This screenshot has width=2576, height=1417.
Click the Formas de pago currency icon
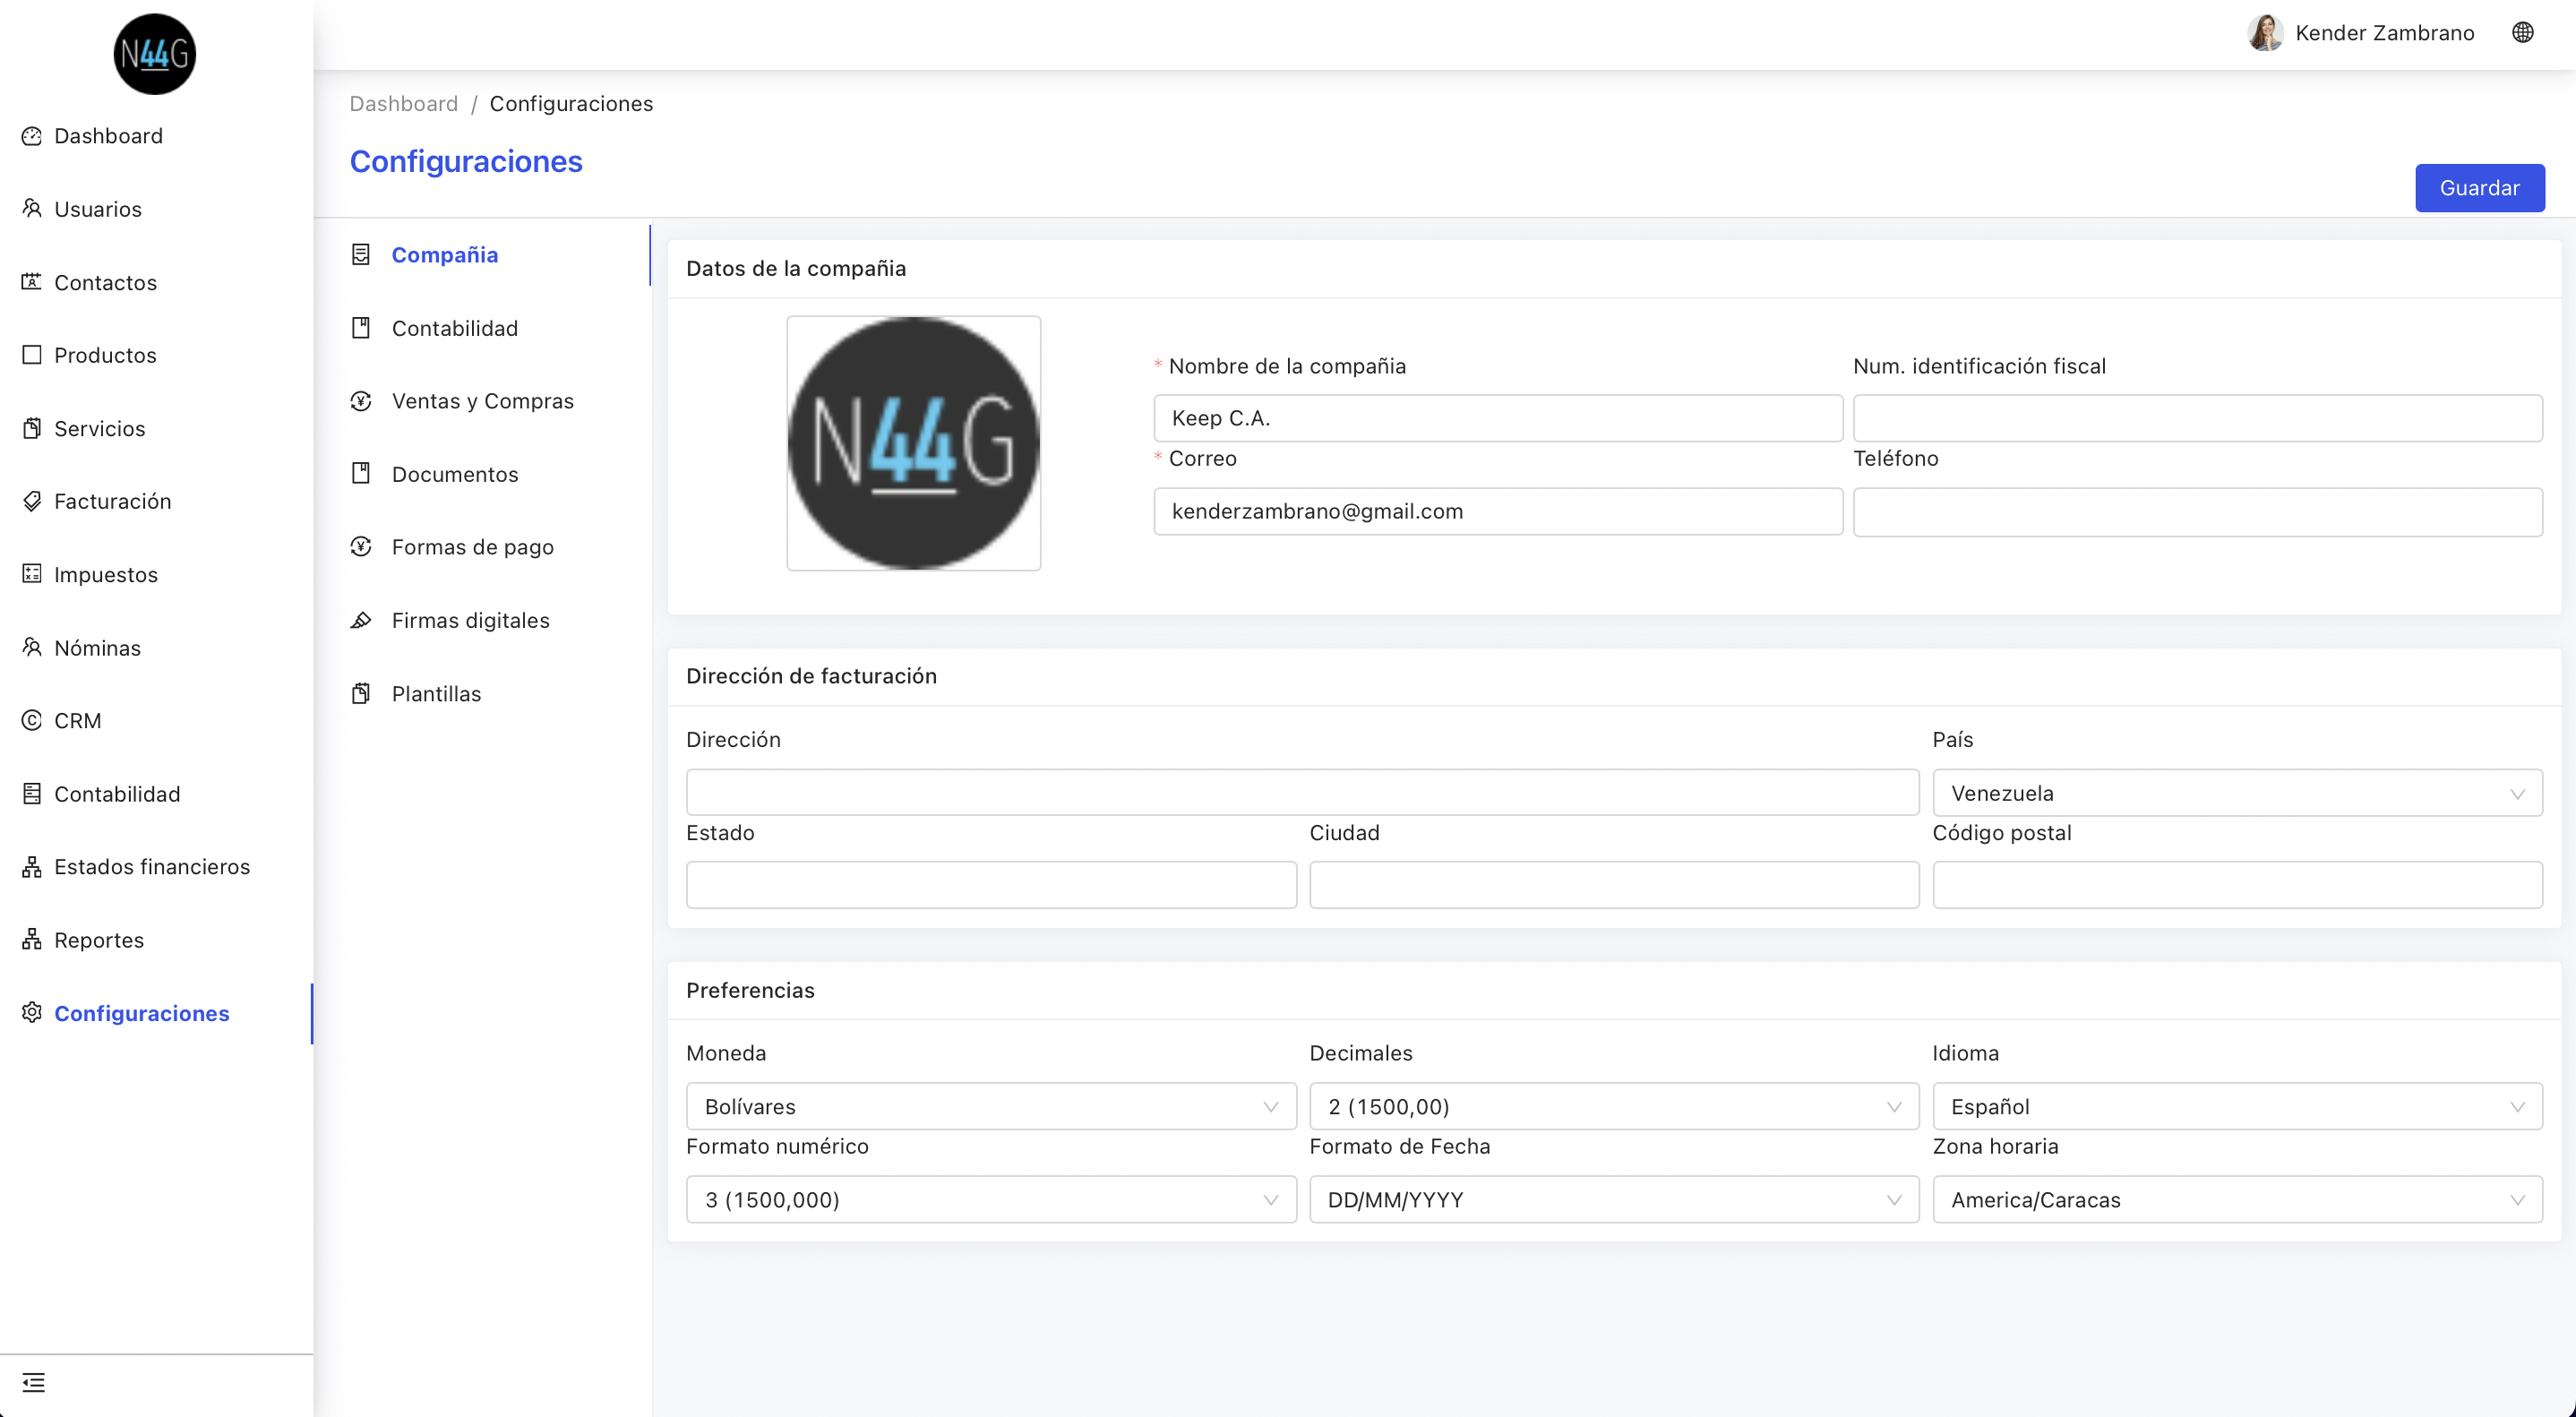coord(361,547)
